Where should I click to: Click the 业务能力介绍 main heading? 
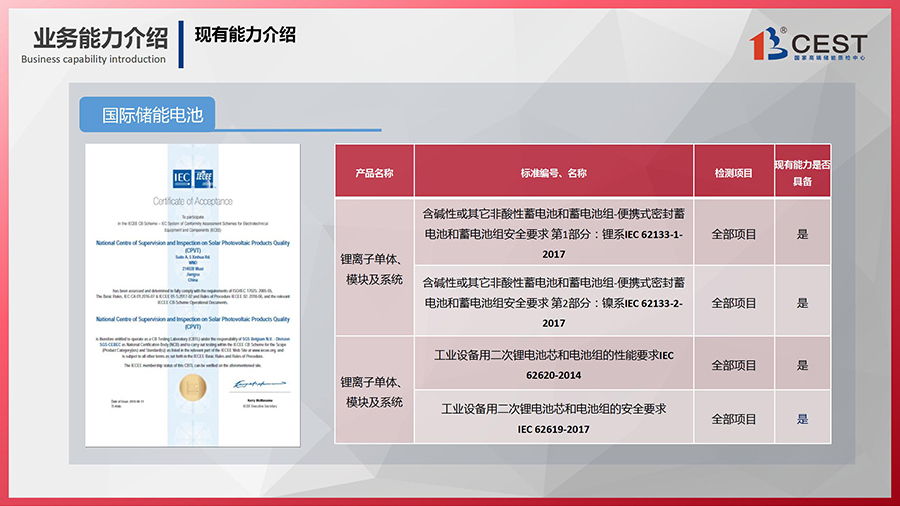coord(100,38)
